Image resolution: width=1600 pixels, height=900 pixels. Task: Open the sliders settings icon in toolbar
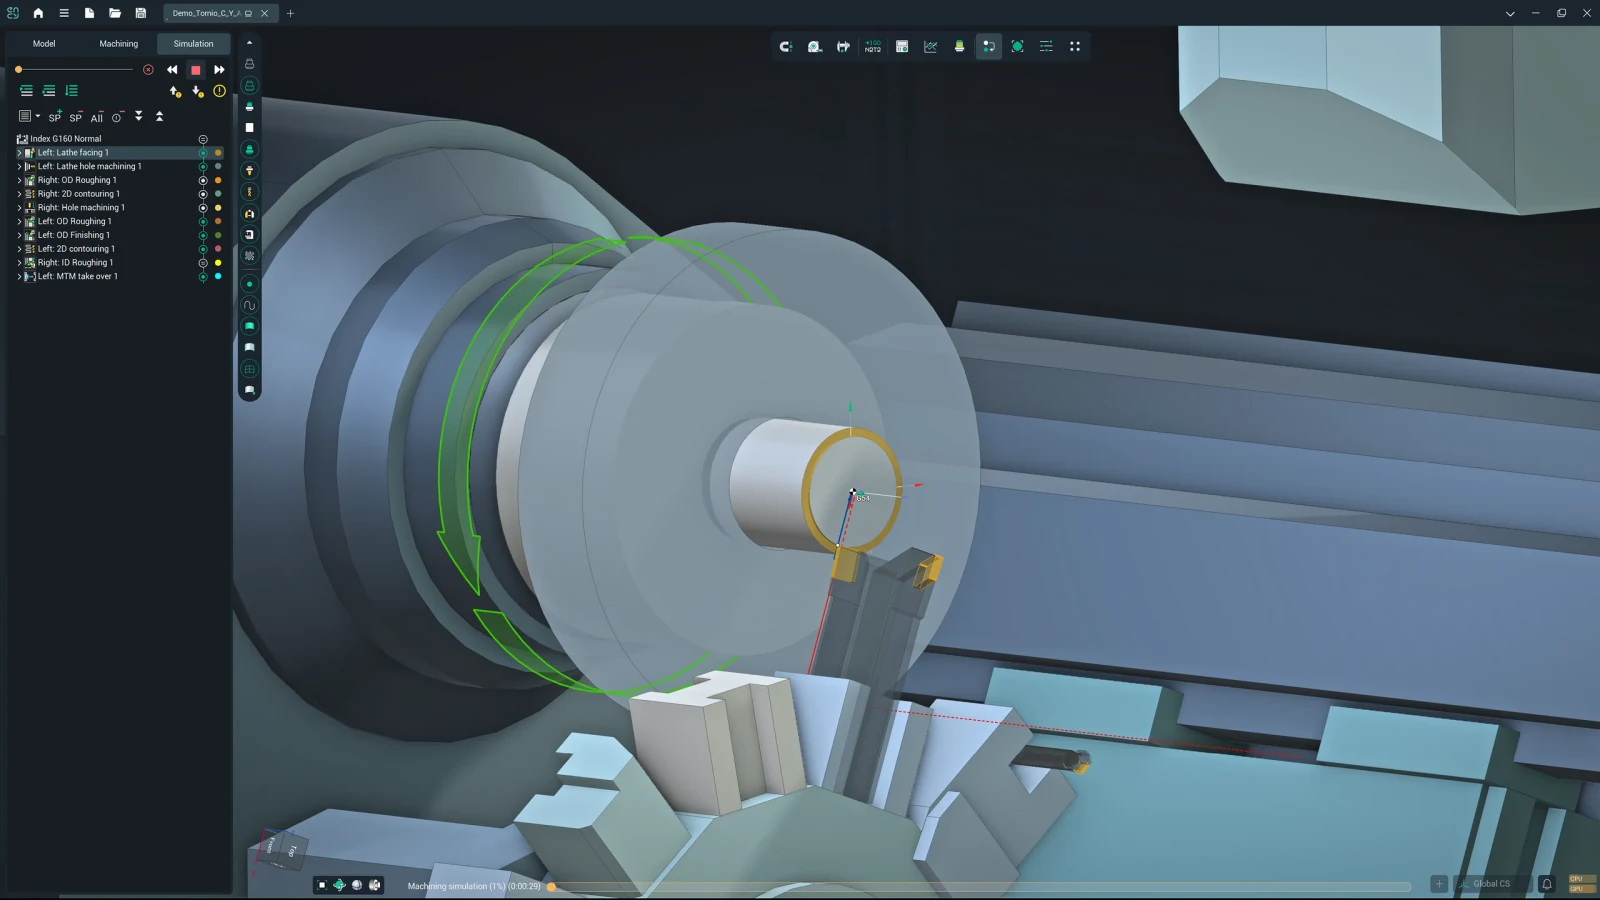click(1046, 46)
